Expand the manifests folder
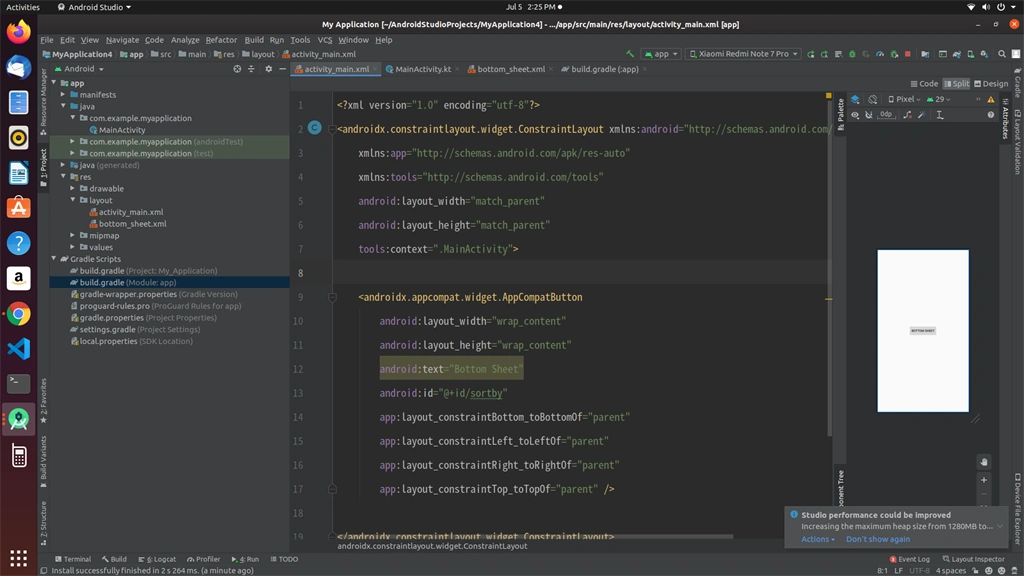Image resolution: width=1024 pixels, height=576 pixels. (x=63, y=95)
